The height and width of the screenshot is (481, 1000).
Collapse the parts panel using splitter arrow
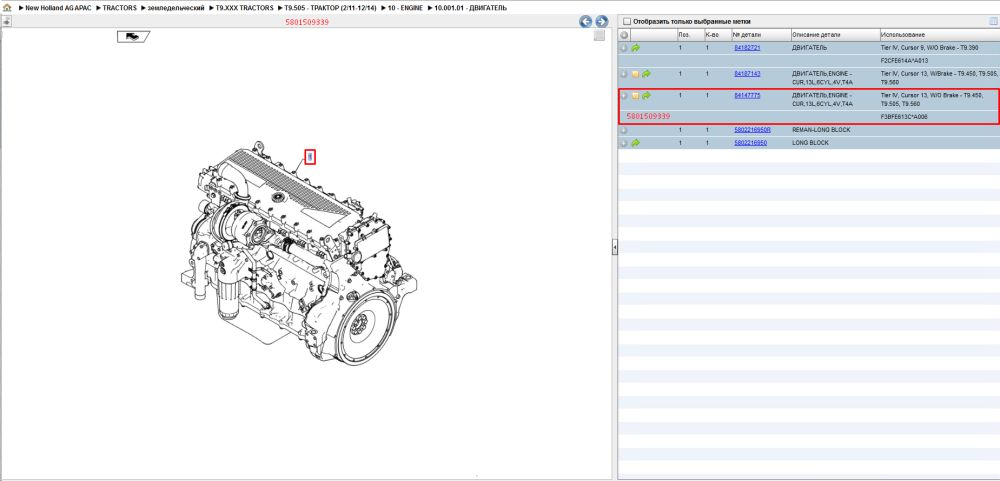(615, 246)
